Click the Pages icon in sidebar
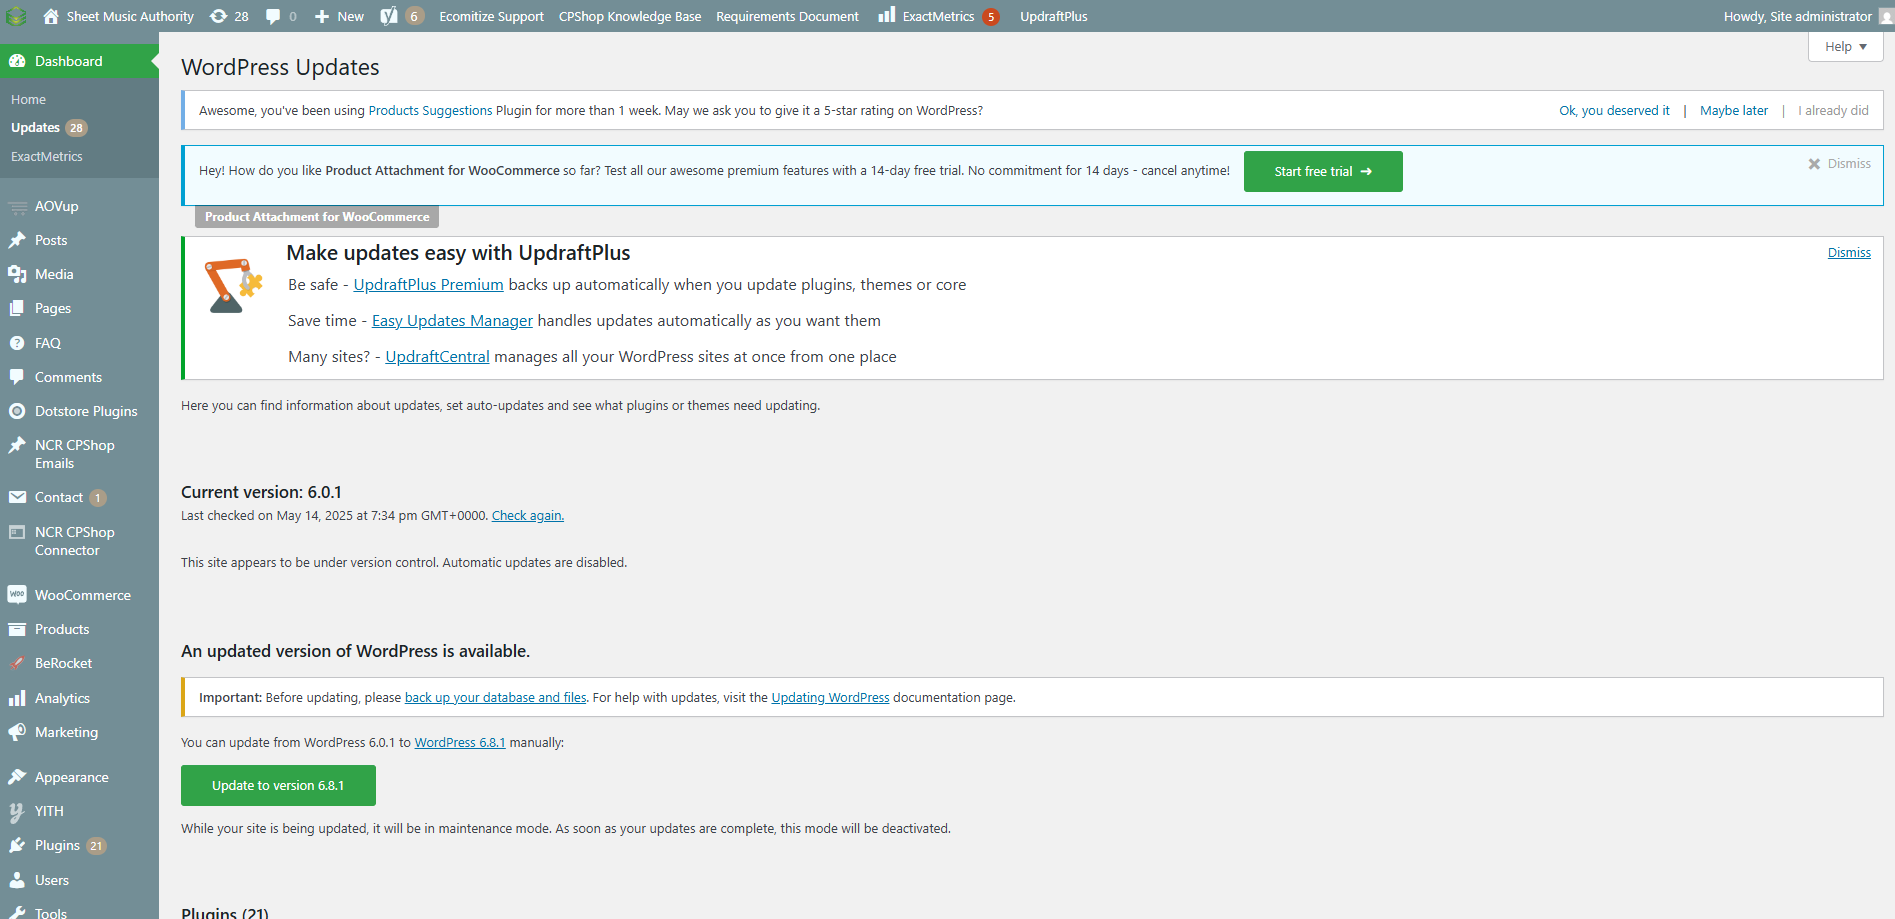Screen dimensions: 1895x919 [17, 308]
